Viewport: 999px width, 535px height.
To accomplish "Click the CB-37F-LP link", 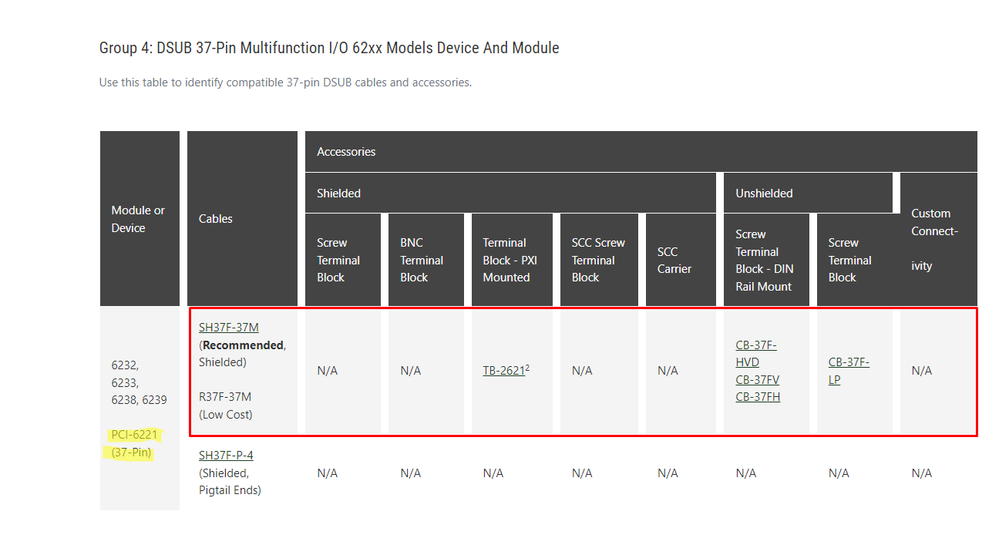I will (x=848, y=371).
